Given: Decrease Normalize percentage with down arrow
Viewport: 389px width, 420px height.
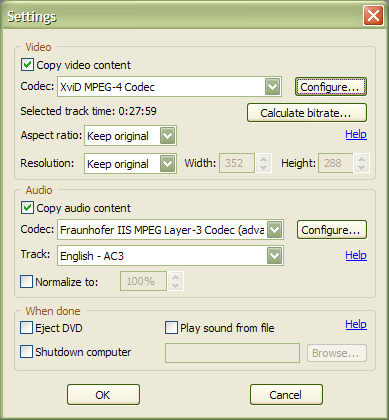Looking at the screenshot, I should (176, 286).
